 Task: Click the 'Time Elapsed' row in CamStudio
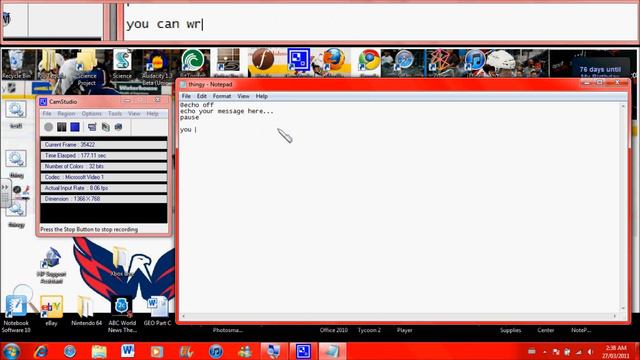(x=104, y=156)
